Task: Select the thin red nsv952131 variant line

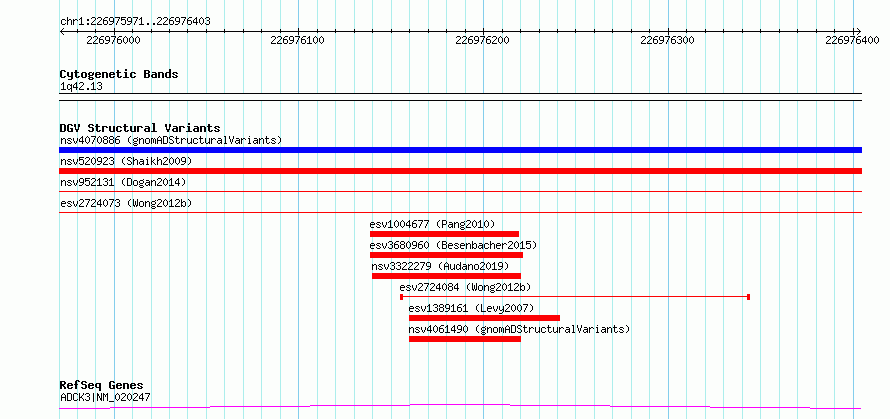Action: pyautogui.click(x=460, y=192)
